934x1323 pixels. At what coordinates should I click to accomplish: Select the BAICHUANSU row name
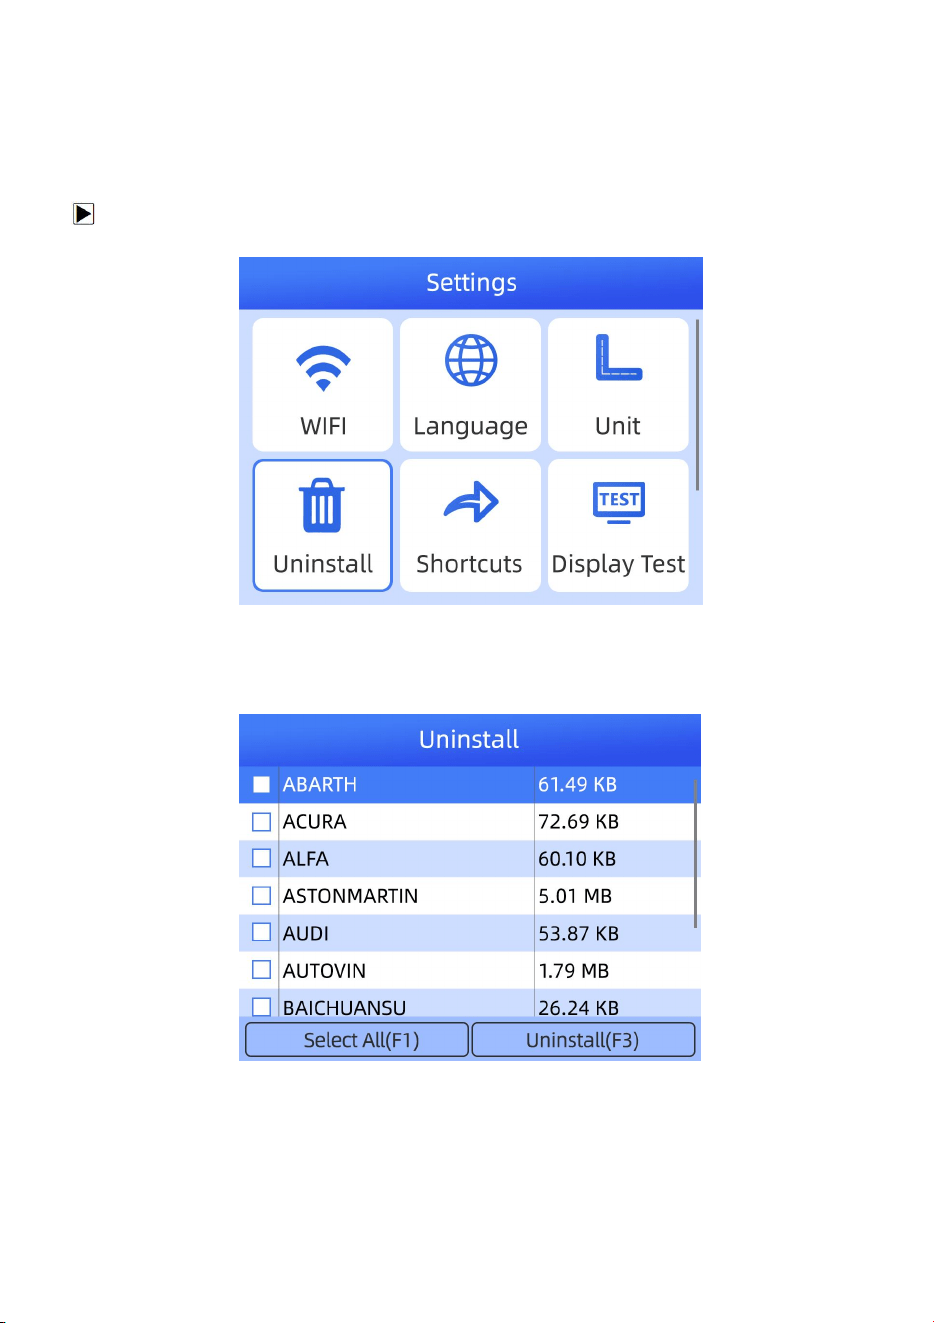coord(345,1007)
